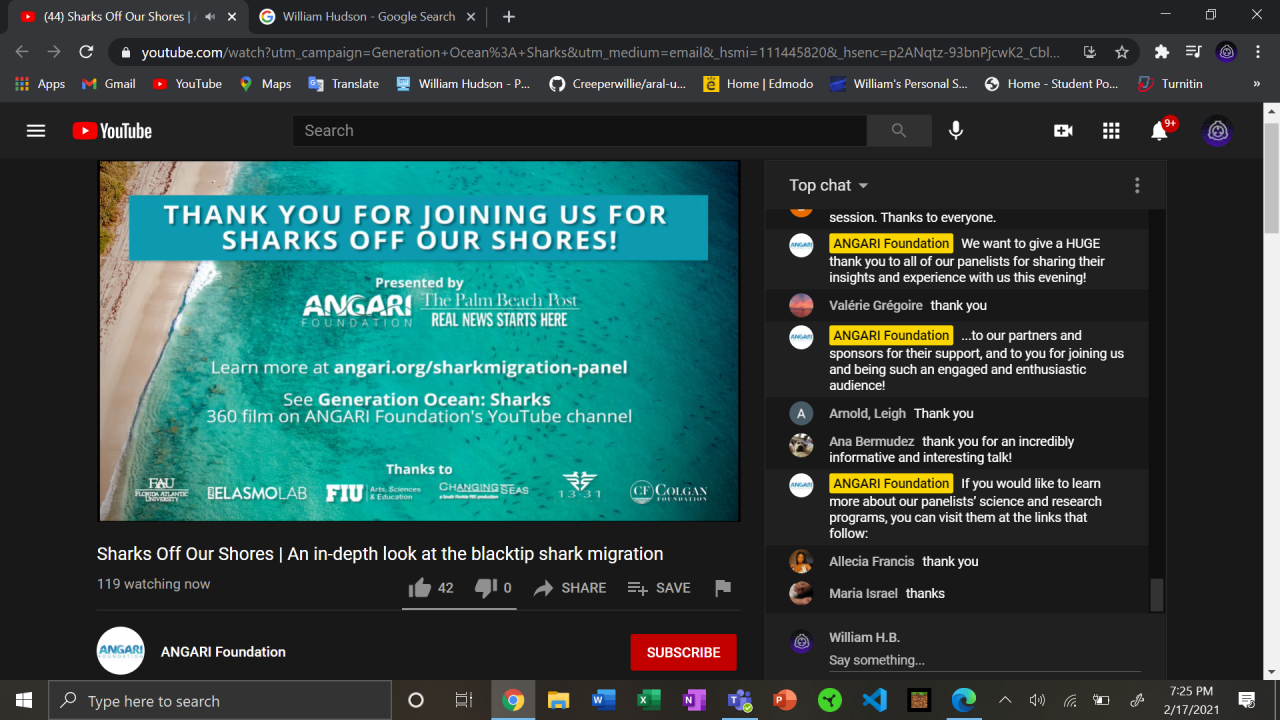
Task: Go back to the previous page
Action: pos(22,52)
